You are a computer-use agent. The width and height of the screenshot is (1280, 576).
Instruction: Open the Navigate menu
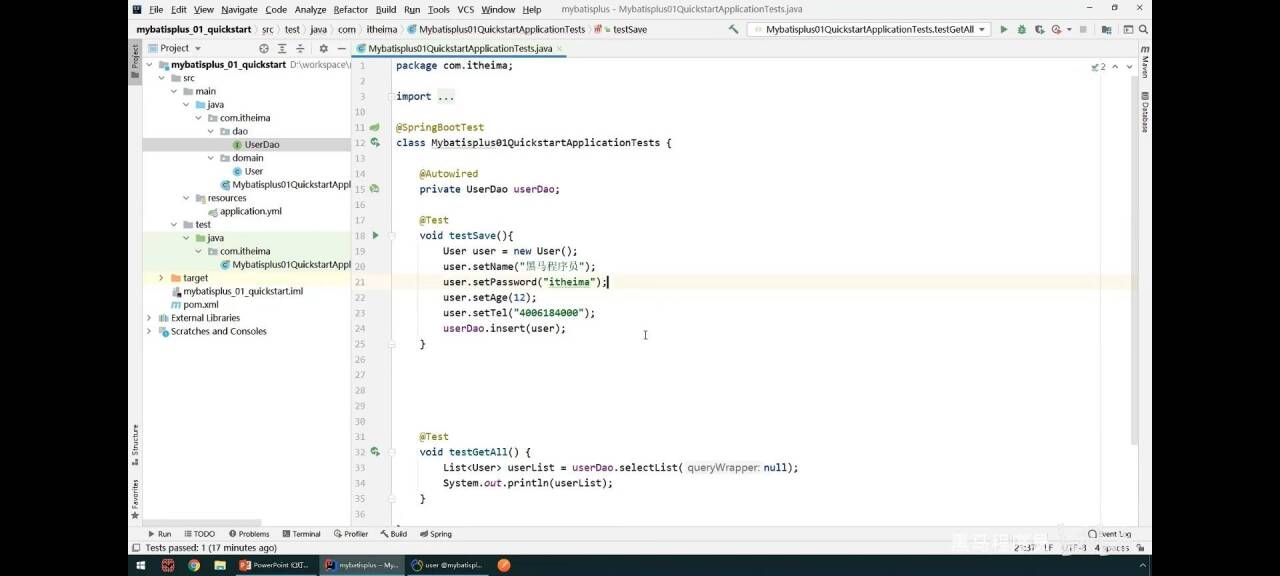tap(239, 9)
